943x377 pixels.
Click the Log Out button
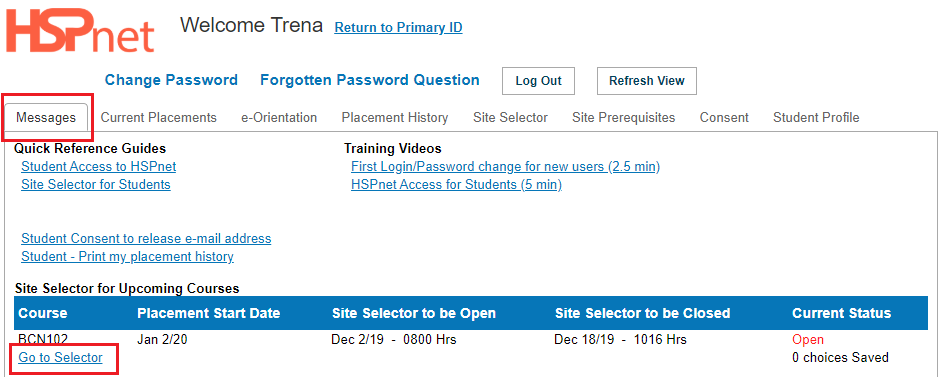coord(538,81)
